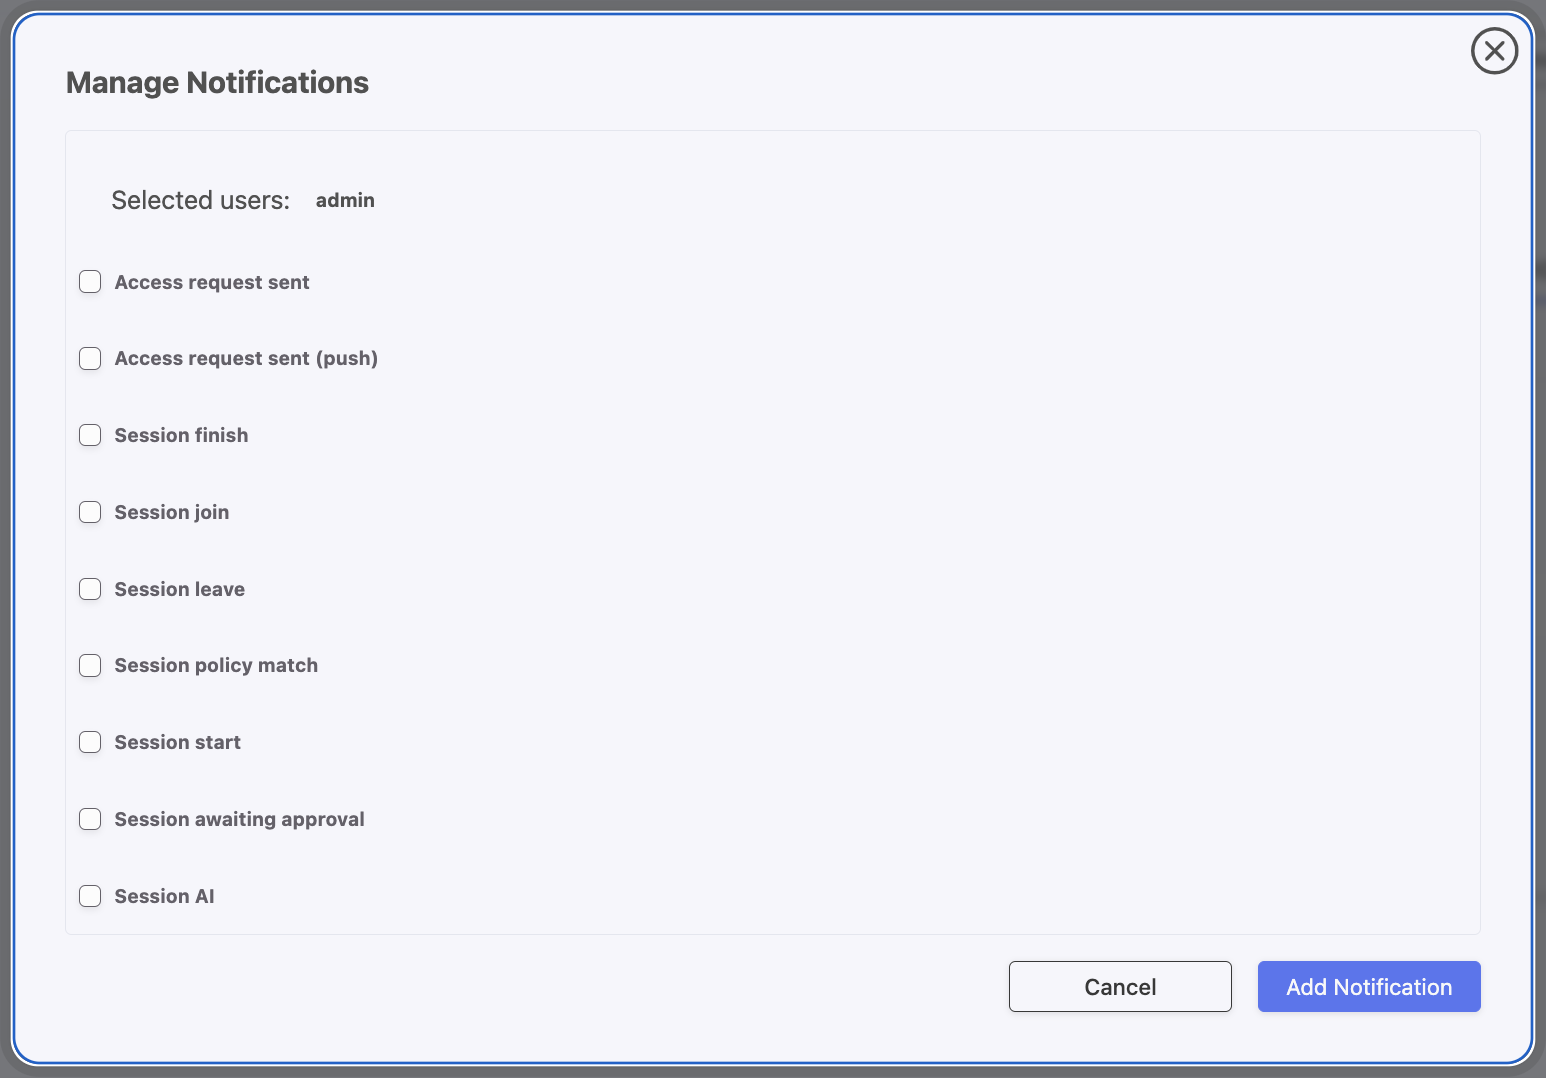The height and width of the screenshot is (1078, 1546).
Task: Check the Session awaiting approval checkbox
Action: 90,819
